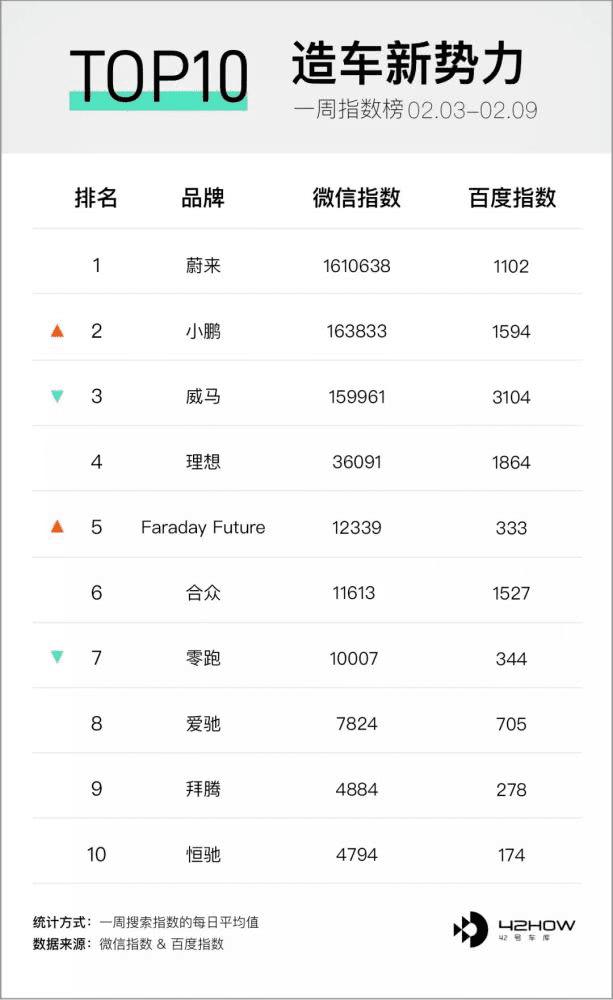Click the Baidu index value 3104
Screen dimensions: 613x1000
click(x=511, y=397)
